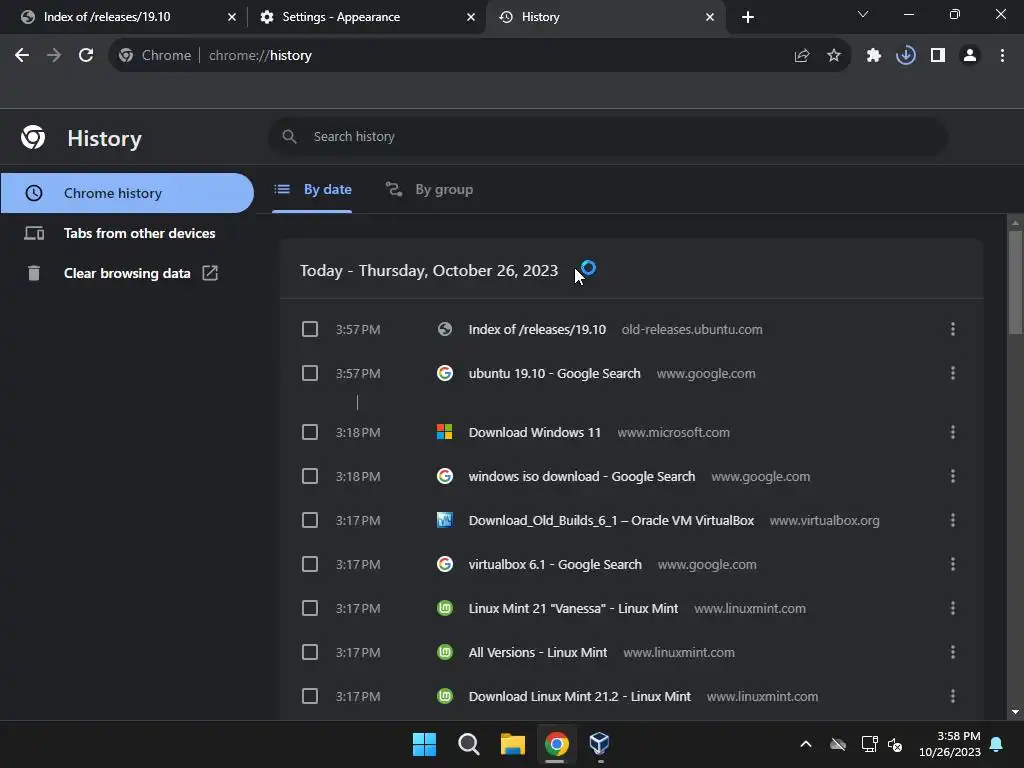
Task: Share this page icon in address bar
Action: [802, 56]
